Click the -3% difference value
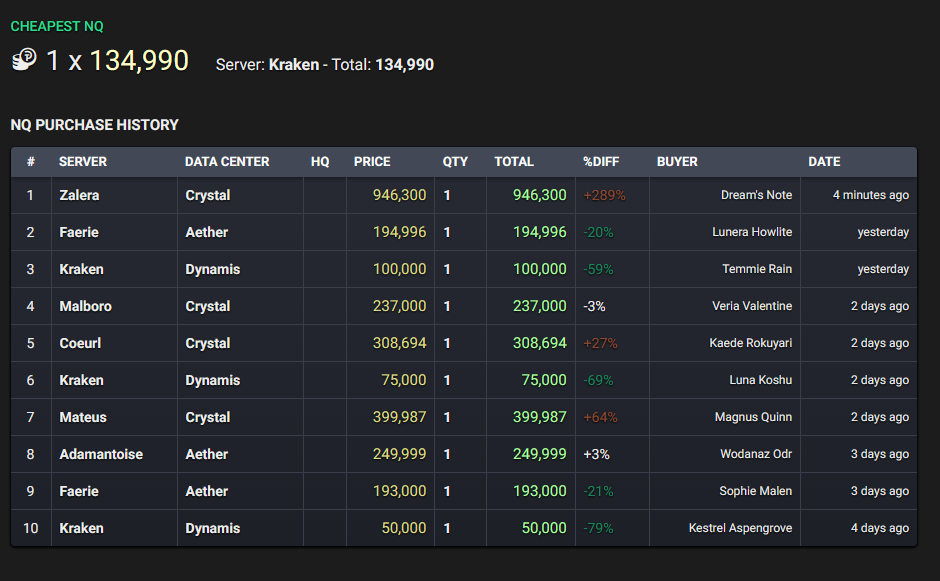Image resolution: width=940 pixels, height=581 pixels. pyautogui.click(x=594, y=306)
